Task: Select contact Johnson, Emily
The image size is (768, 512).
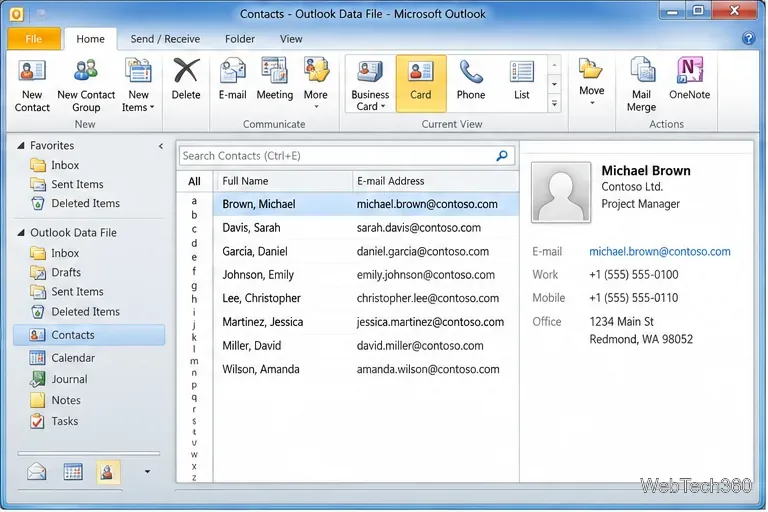Action: coord(366,275)
